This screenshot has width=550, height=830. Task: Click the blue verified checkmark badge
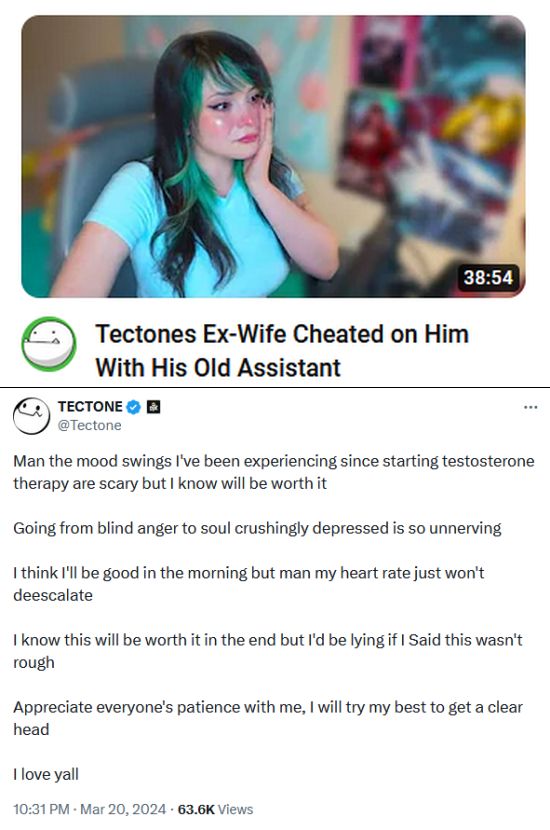tap(134, 407)
